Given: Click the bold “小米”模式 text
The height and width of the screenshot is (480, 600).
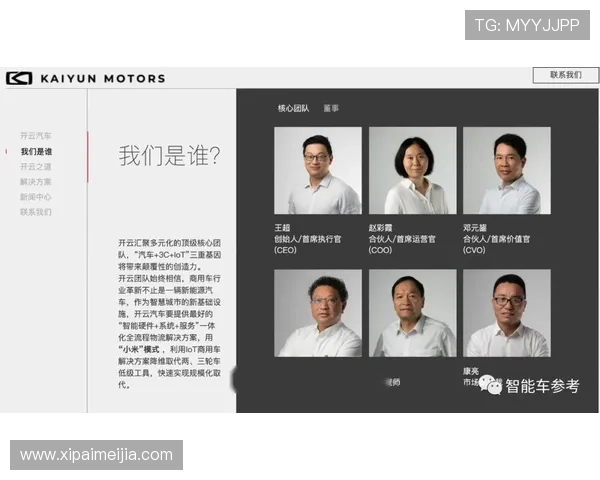Looking at the screenshot, I should 139,349.
